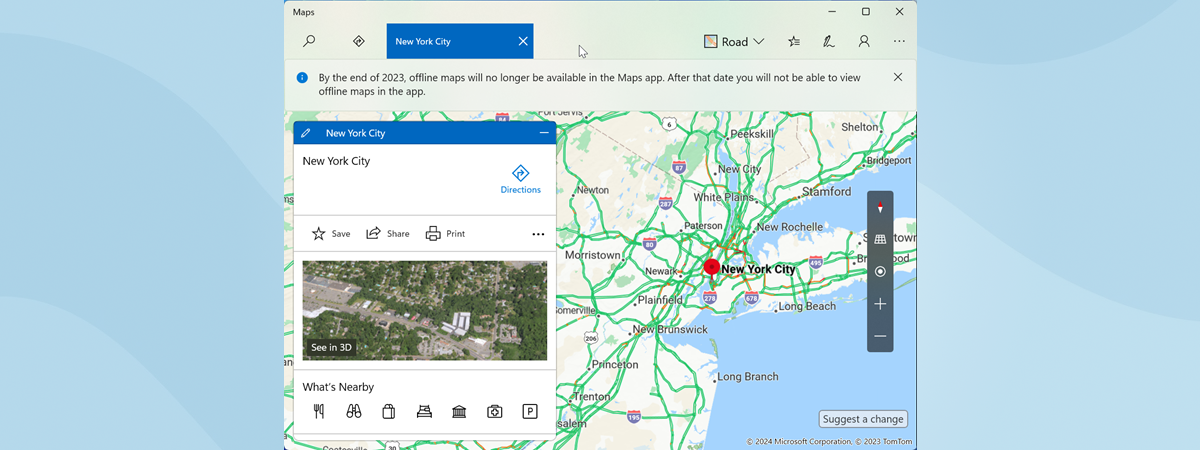This screenshot has height=450, width=1200.
Task: Find nearby restaurants fork-and-knife icon
Action: click(319, 411)
